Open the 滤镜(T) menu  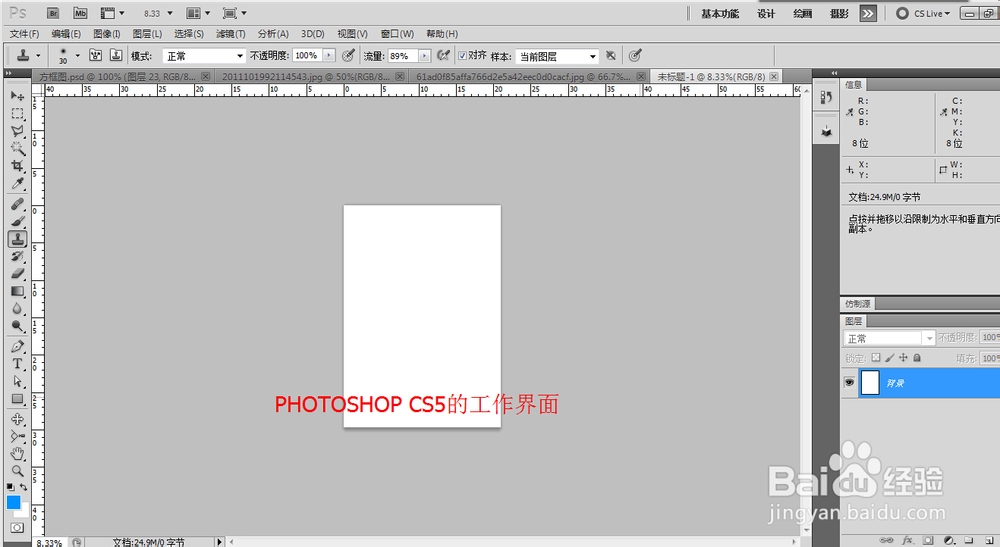click(x=230, y=34)
